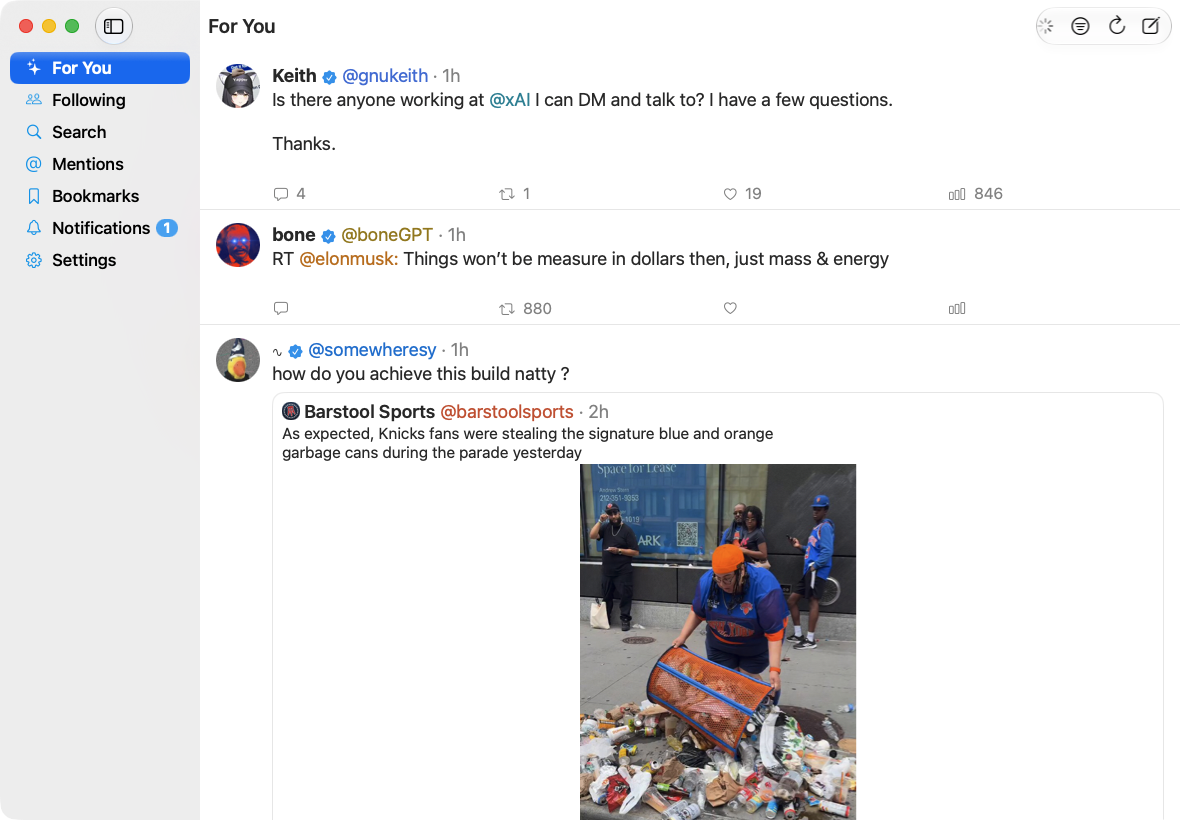Open the @barstoolsports handle link
This screenshot has height=820, width=1180.
tap(506, 412)
